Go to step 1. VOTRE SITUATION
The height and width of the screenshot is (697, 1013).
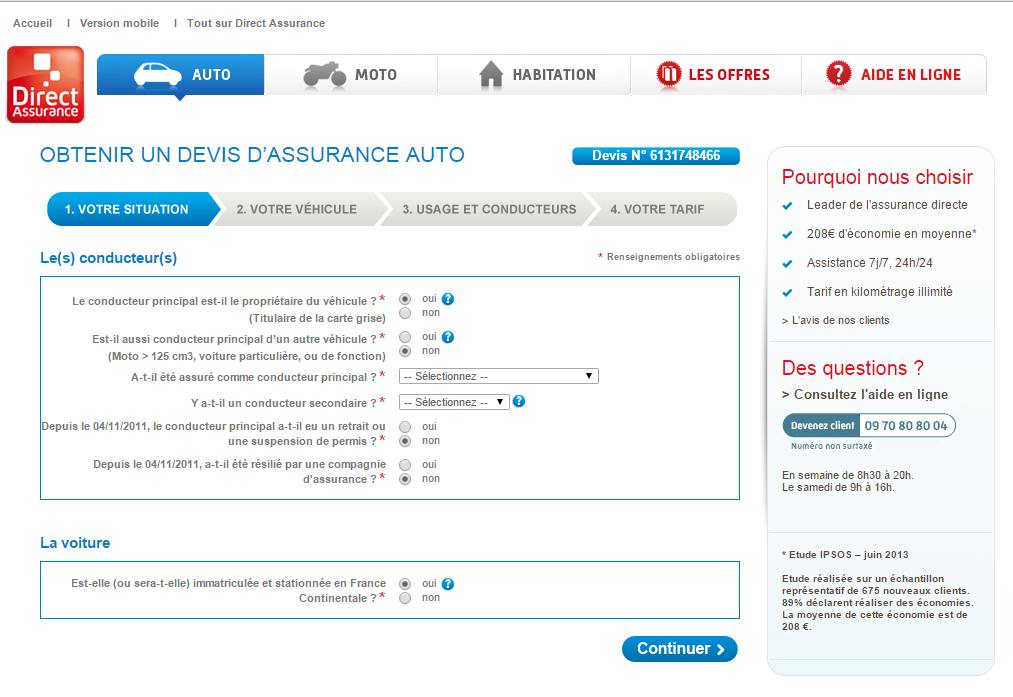[132, 209]
